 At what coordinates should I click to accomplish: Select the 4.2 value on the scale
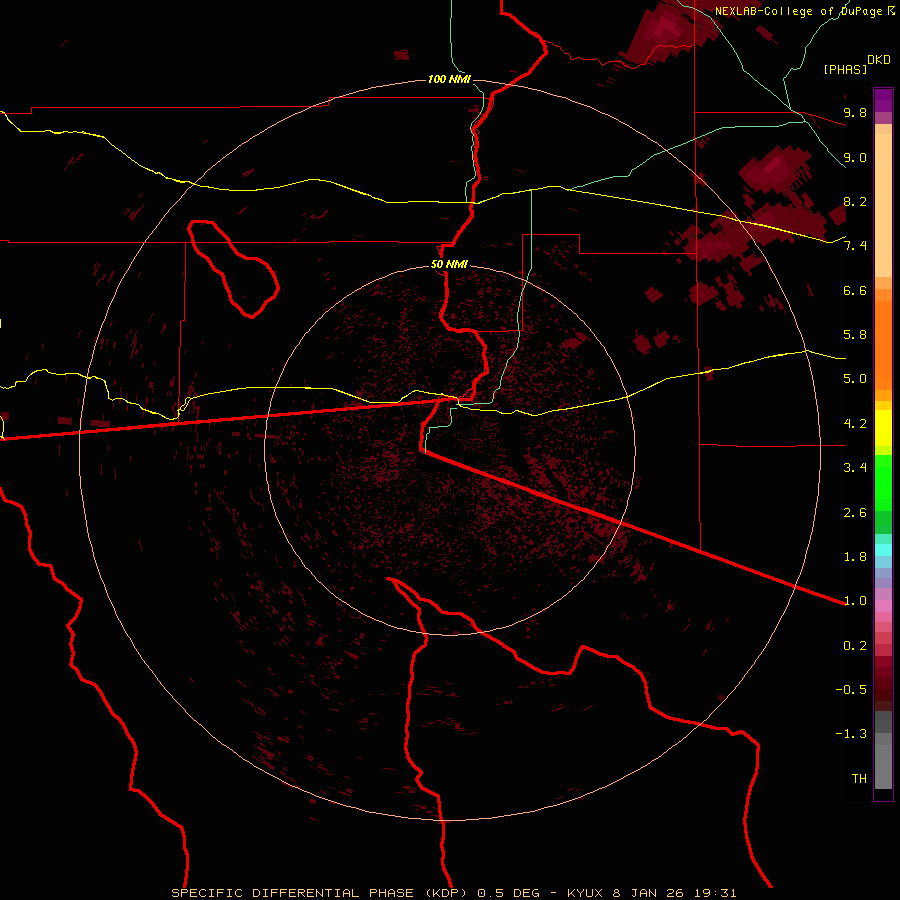pyautogui.click(x=855, y=424)
